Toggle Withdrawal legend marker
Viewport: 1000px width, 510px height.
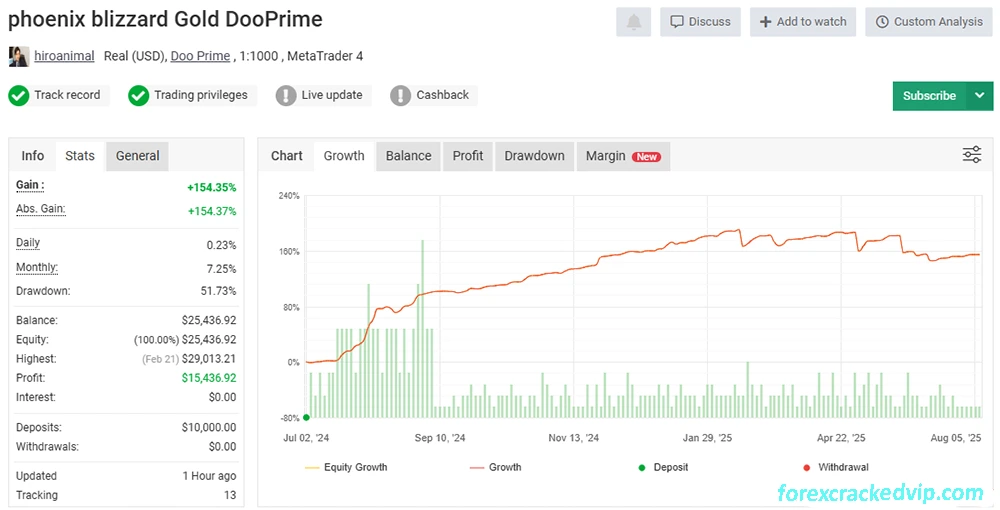click(836, 467)
